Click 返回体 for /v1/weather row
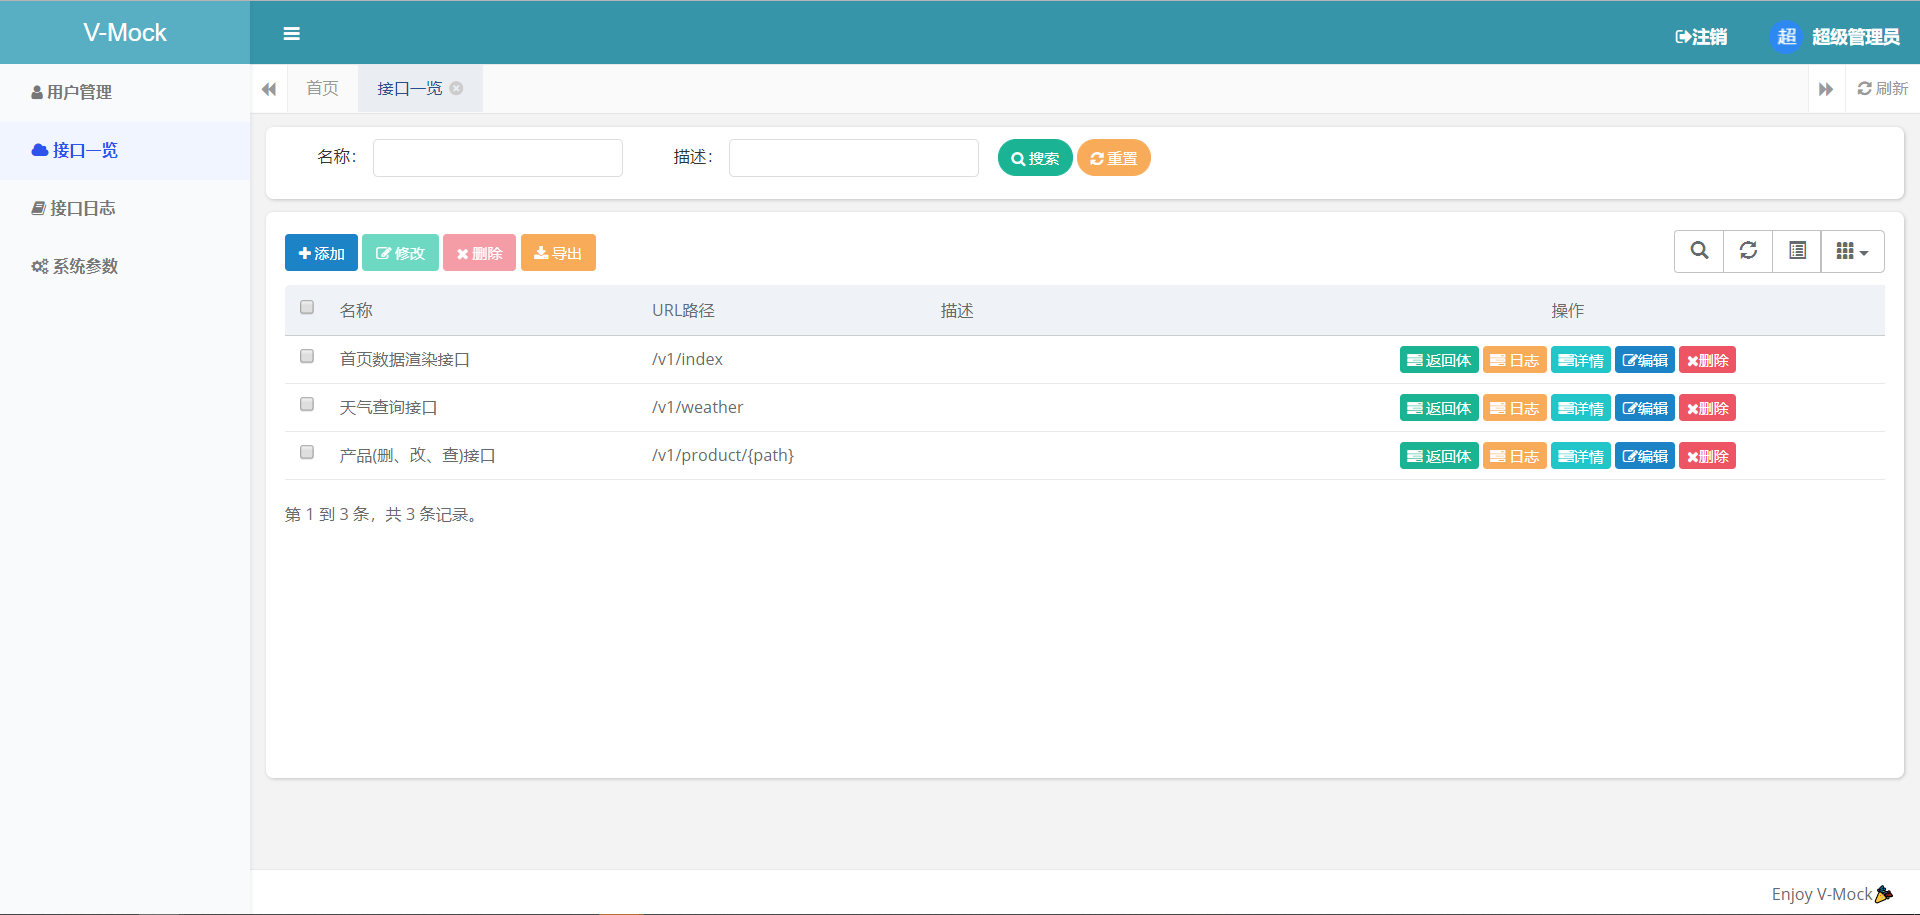The width and height of the screenshot is (1920, 915). (x=1439, y=408)
